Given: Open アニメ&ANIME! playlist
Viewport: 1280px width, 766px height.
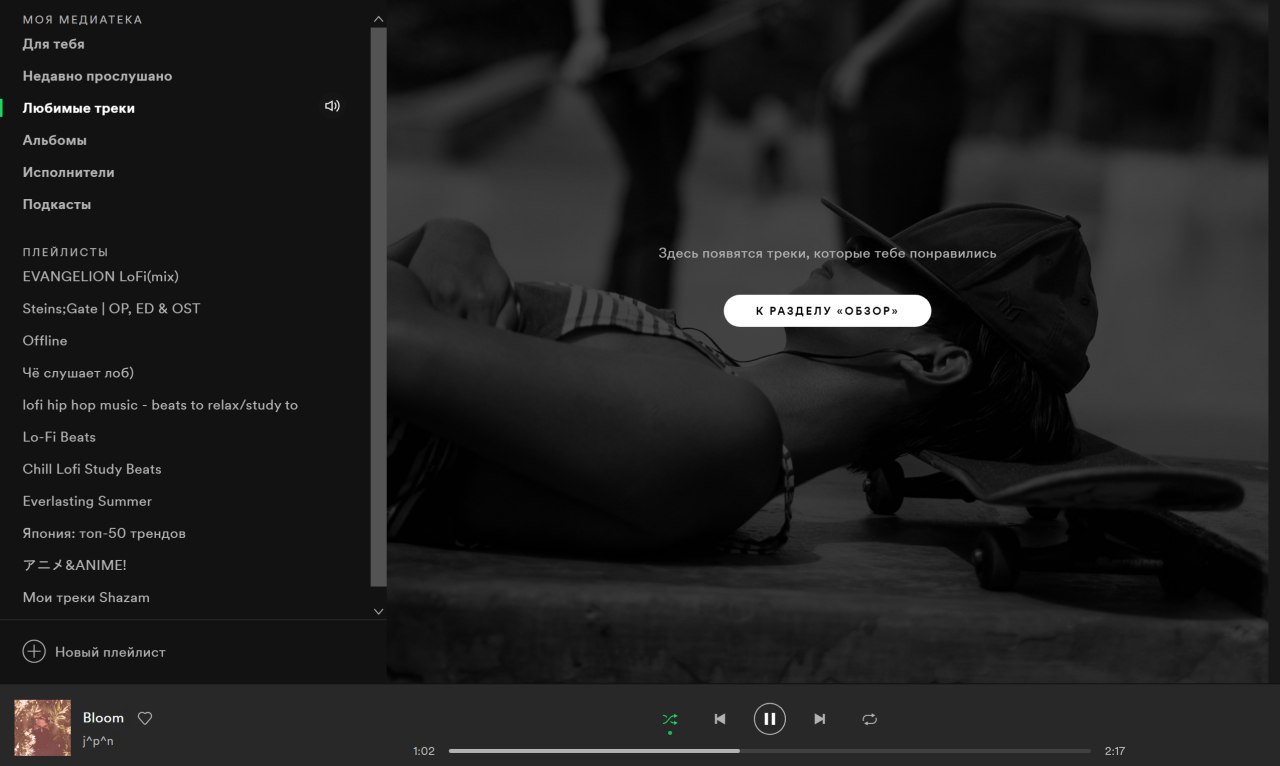Looking at the screenshot, I should [74, 565].
